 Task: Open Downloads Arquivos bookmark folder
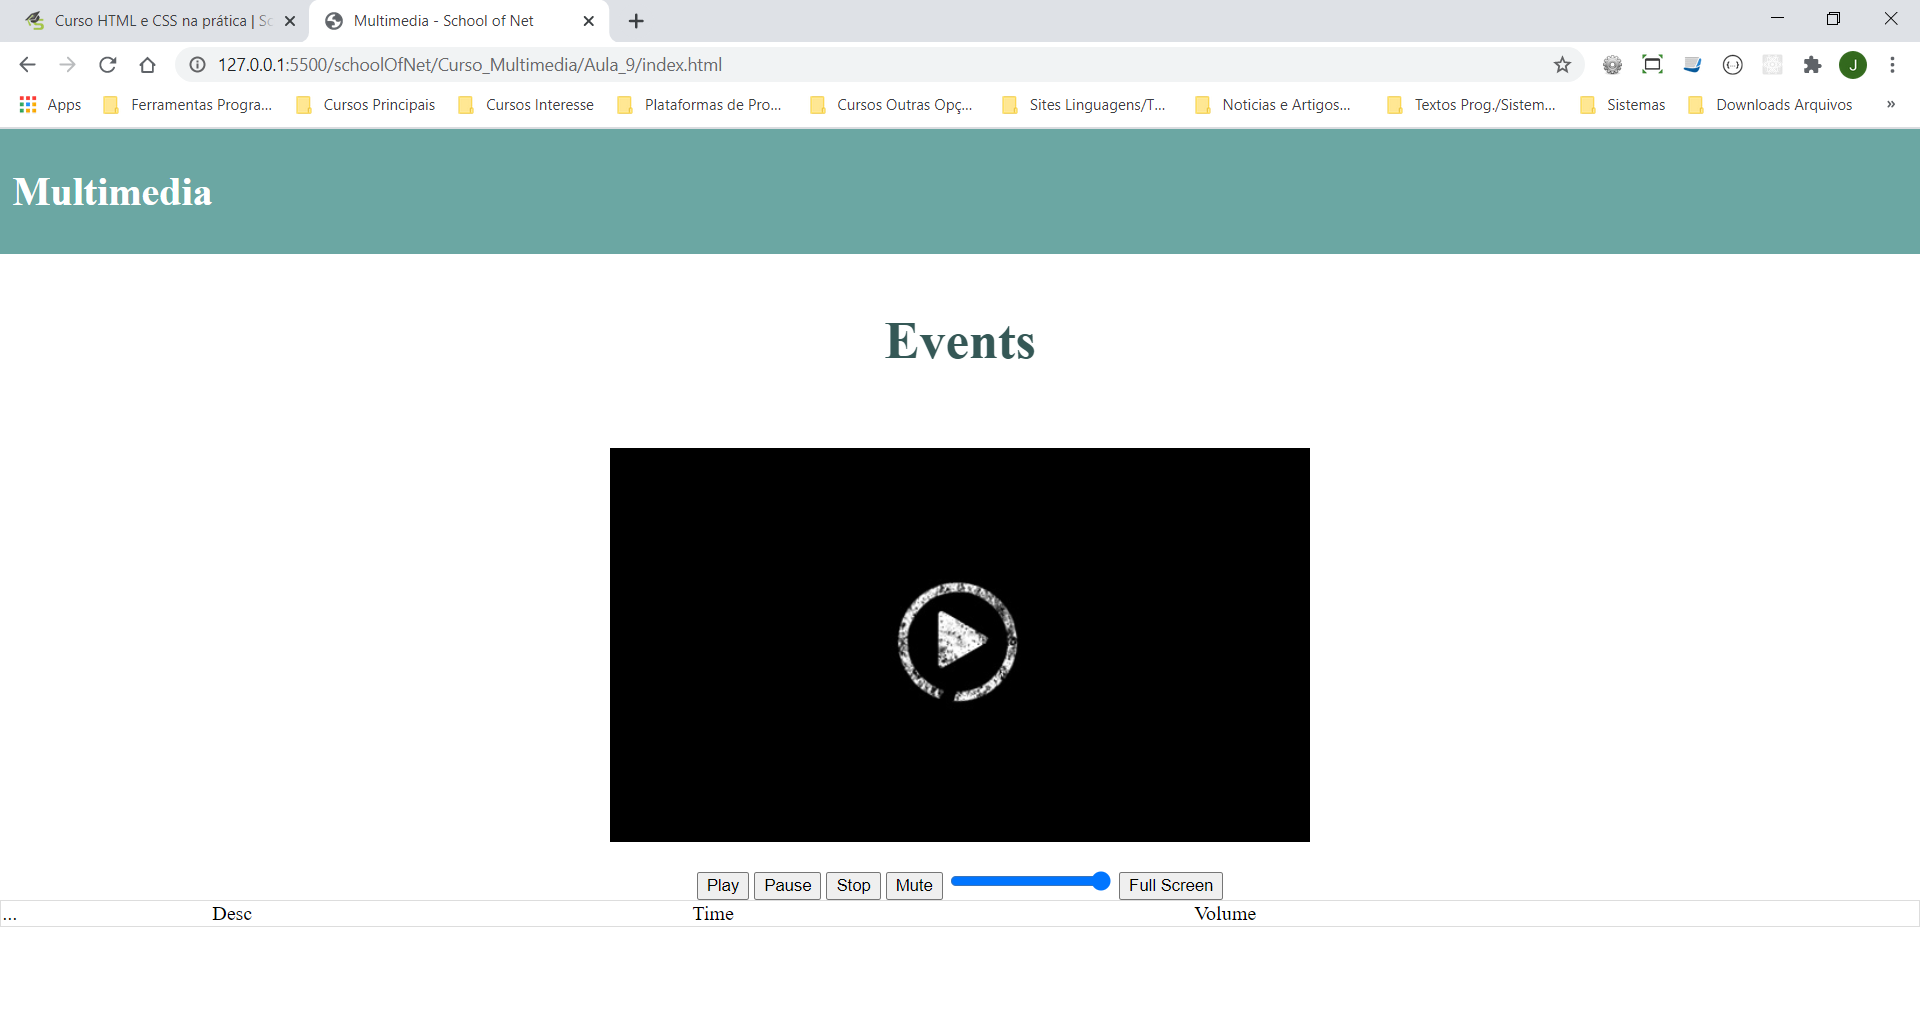pyautogui.click(x=1771, y=105)
